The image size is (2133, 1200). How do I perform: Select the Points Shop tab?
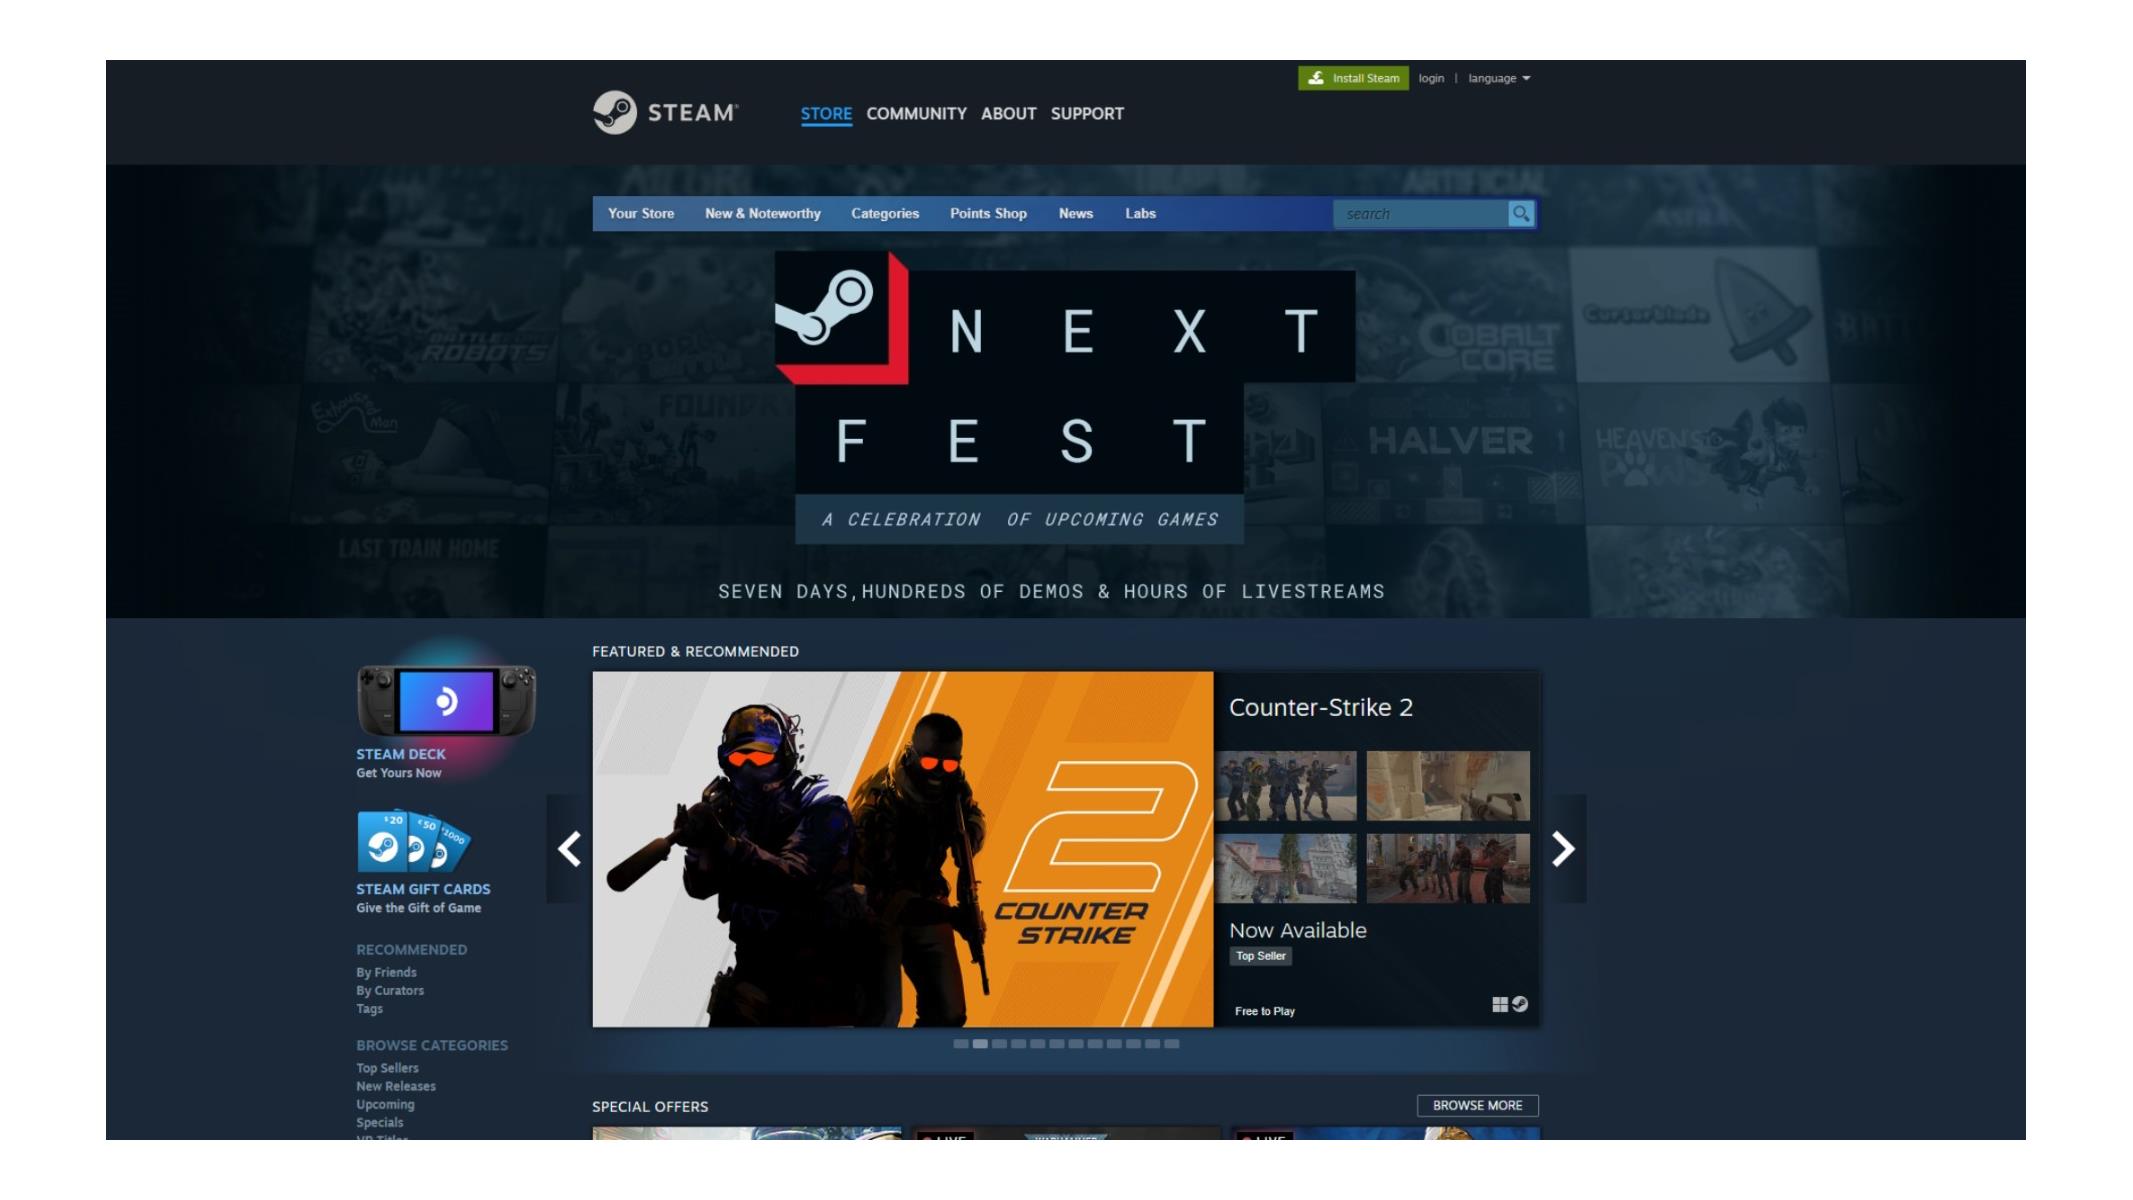point(987,214)
